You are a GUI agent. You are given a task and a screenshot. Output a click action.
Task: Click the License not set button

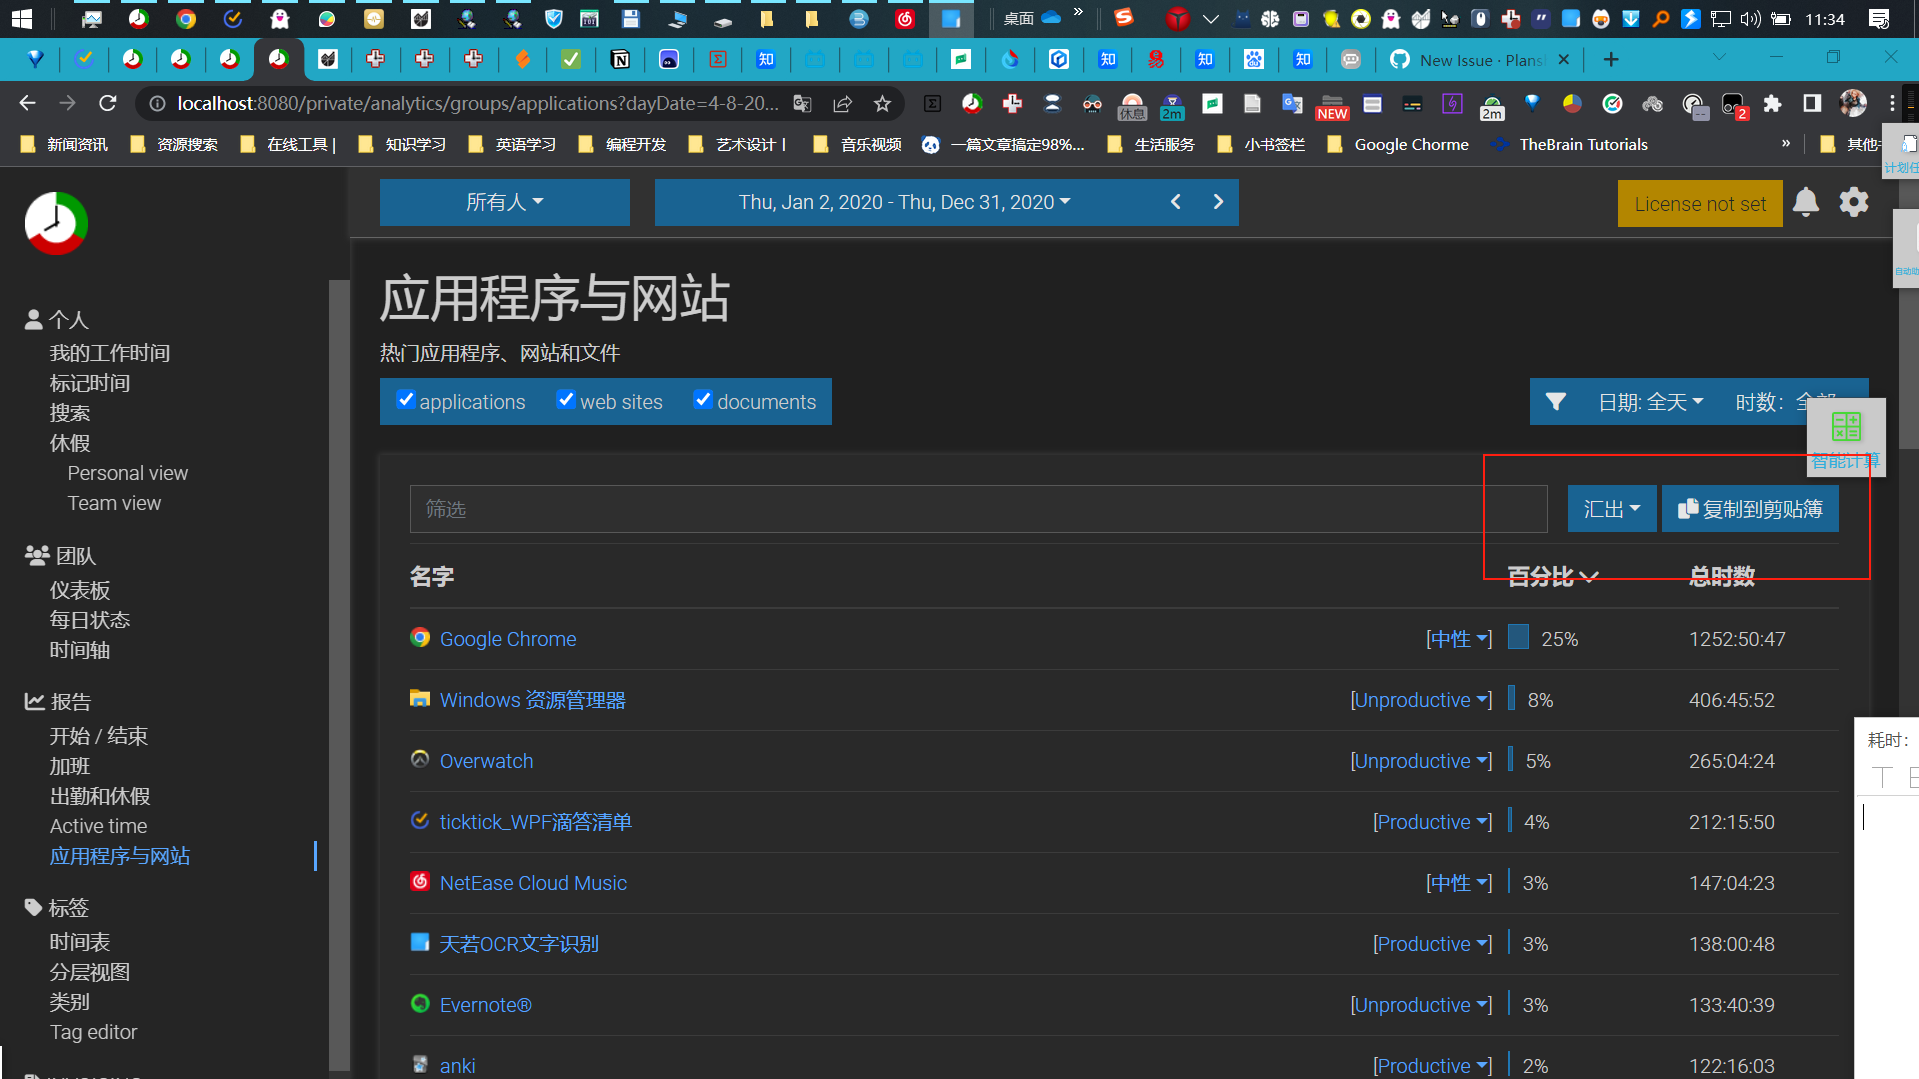click(1699, 203)
